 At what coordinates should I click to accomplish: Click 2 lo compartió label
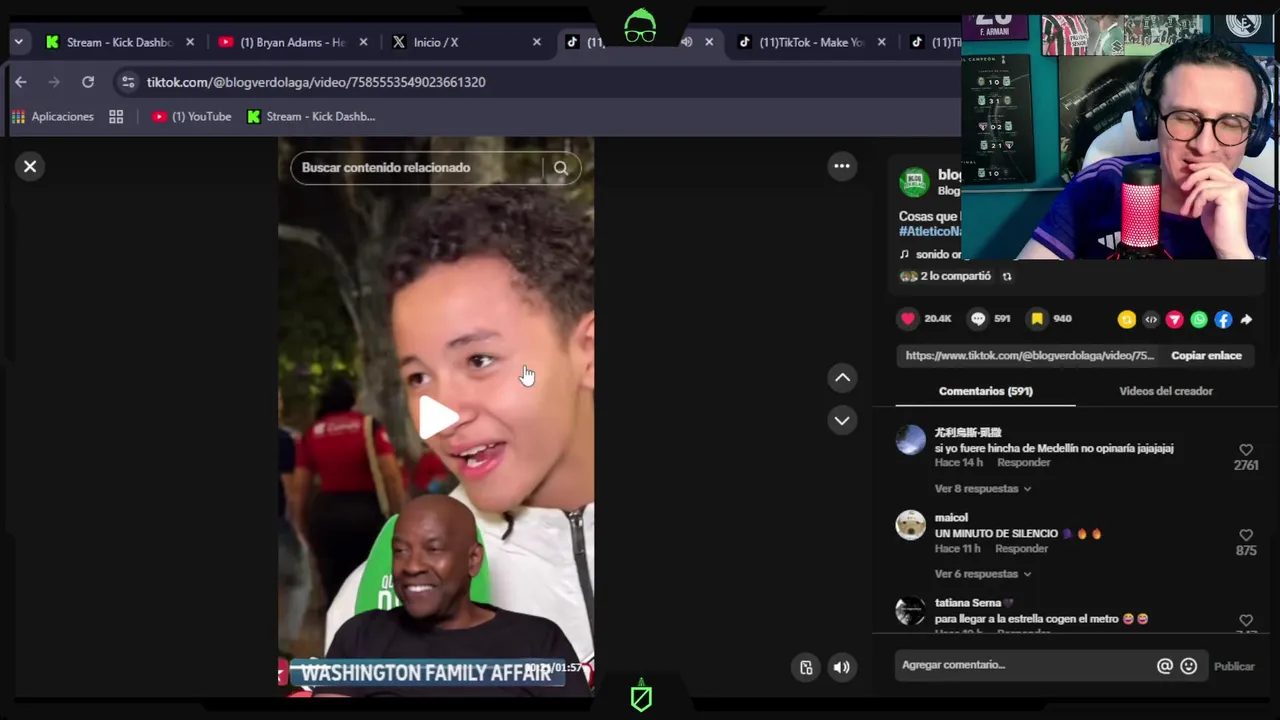click(956, 276)
